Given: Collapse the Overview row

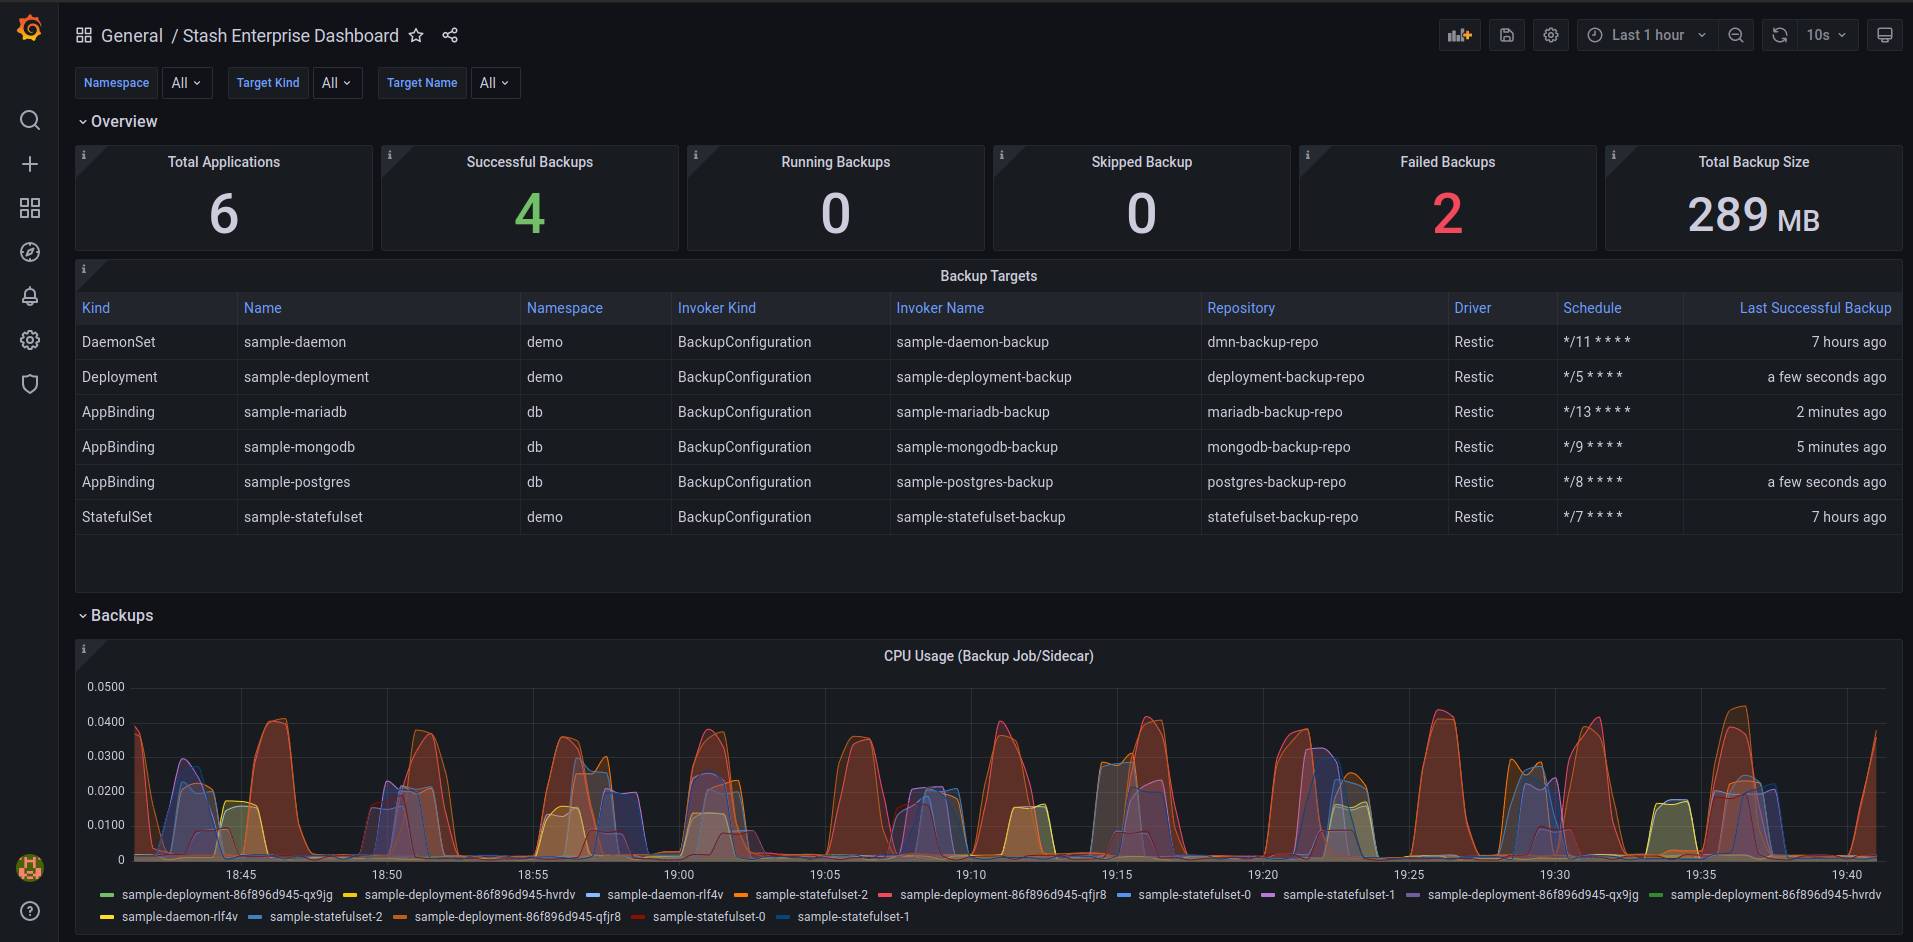Looking at the screenshot, I should coord(118,121).
